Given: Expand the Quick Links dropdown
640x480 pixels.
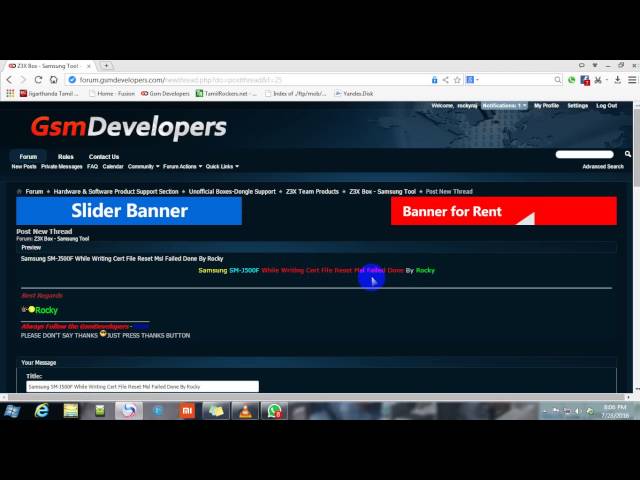Looking at the screenshot, I should (222, 167).
